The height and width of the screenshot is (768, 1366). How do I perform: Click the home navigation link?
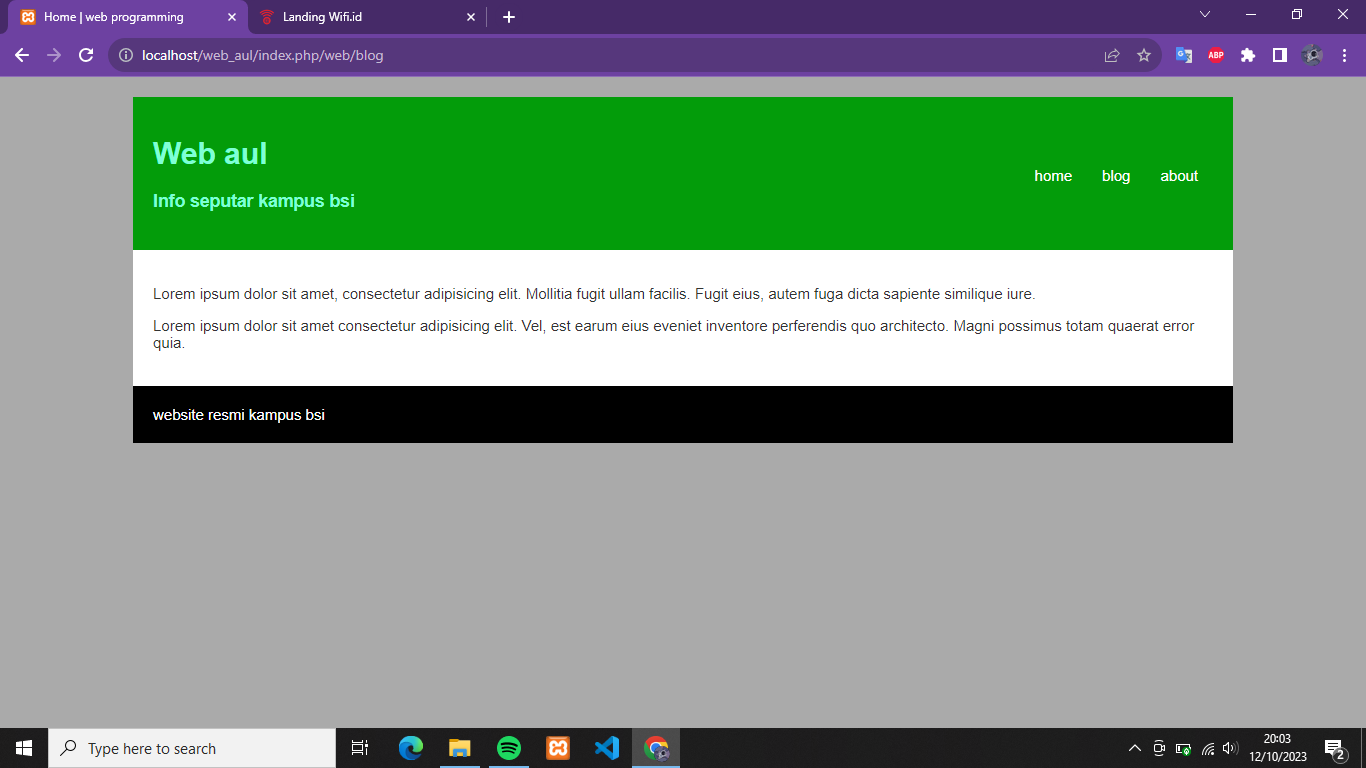(x=1053, y=176)
